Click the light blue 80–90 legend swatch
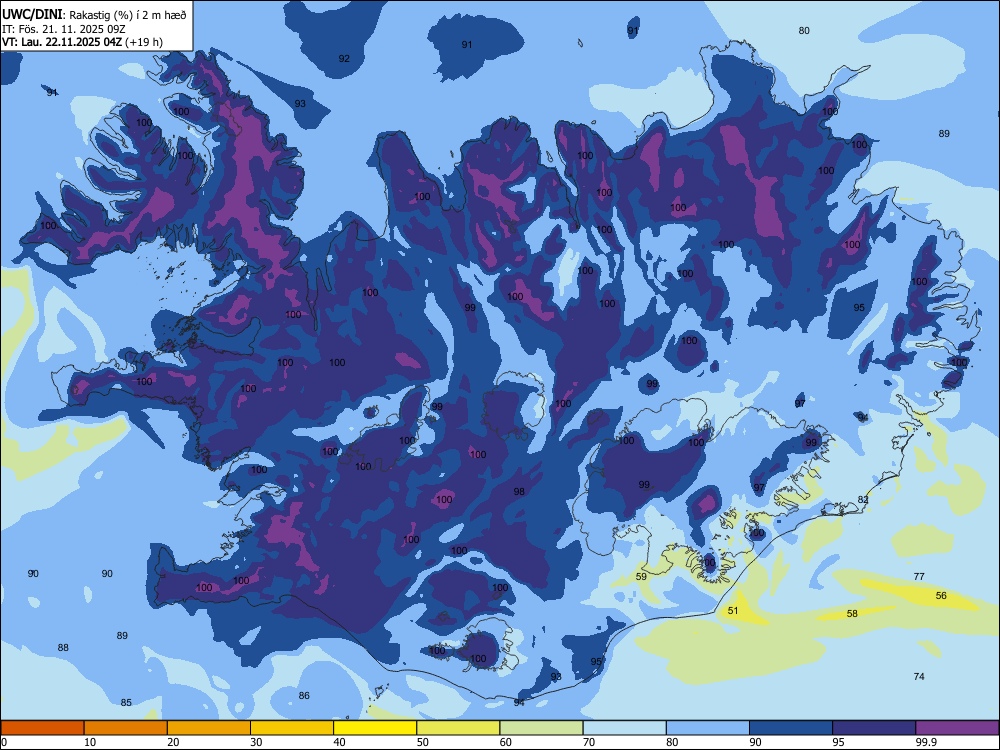This screenshot has width=1000, height=750. tap(708, 728)
